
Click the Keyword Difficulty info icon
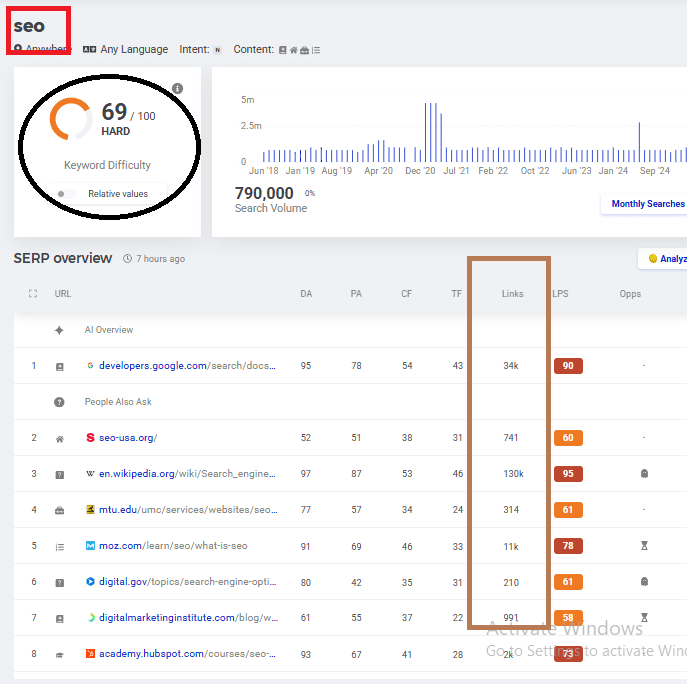(x=178, y=89)
